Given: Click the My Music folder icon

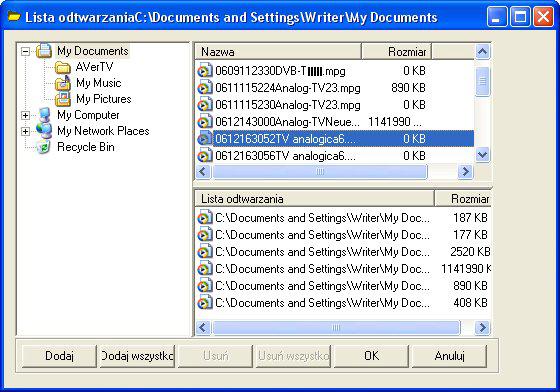Looking at the screenshot, I should [x=63, y=83].
